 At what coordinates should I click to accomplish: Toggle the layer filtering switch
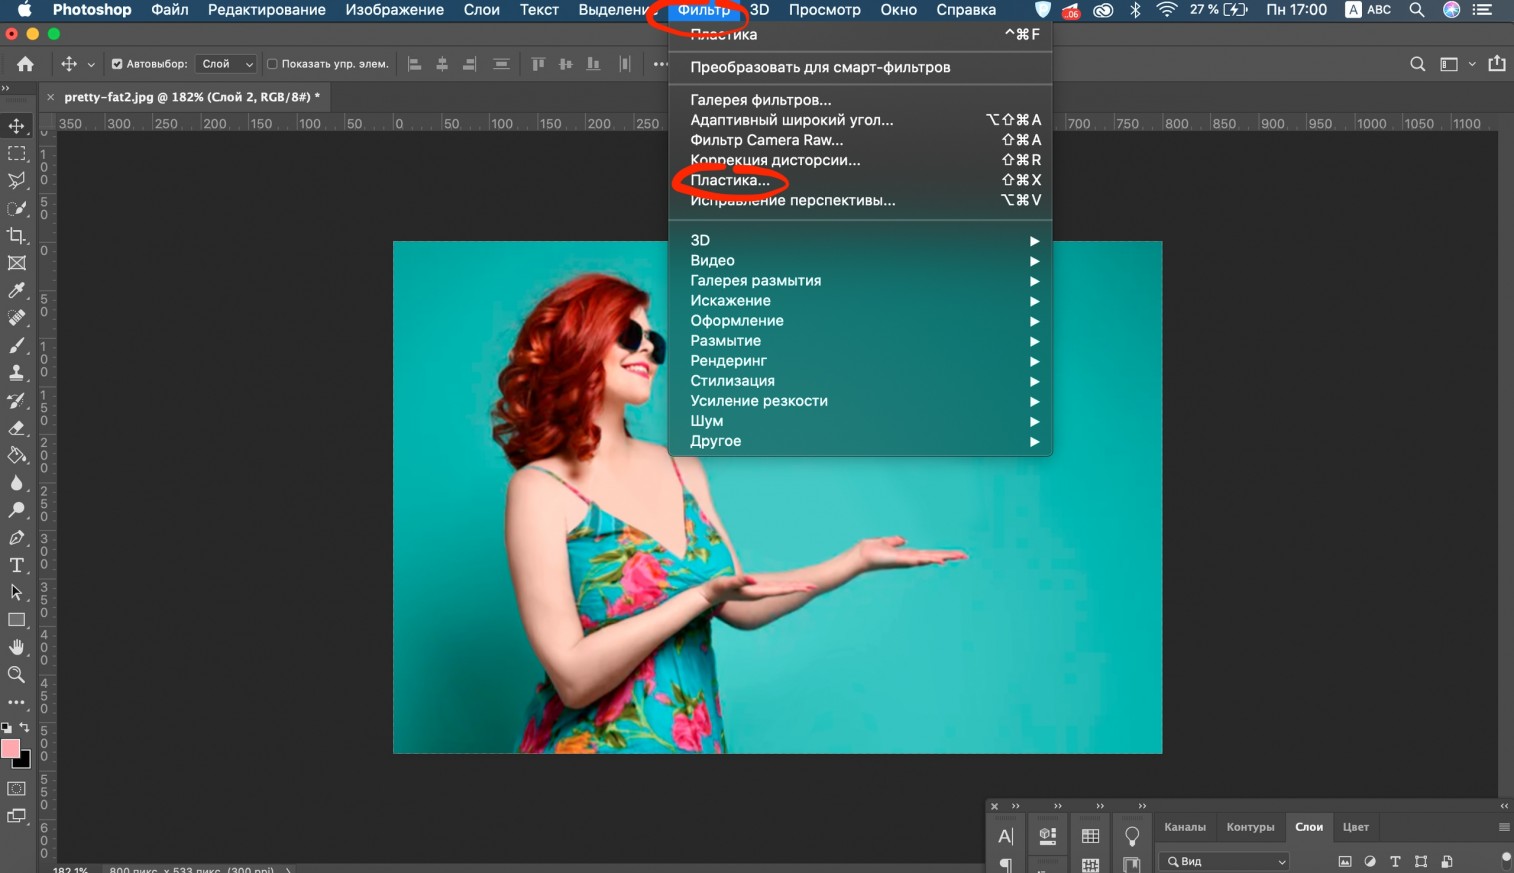click(x=1506, y=859)
